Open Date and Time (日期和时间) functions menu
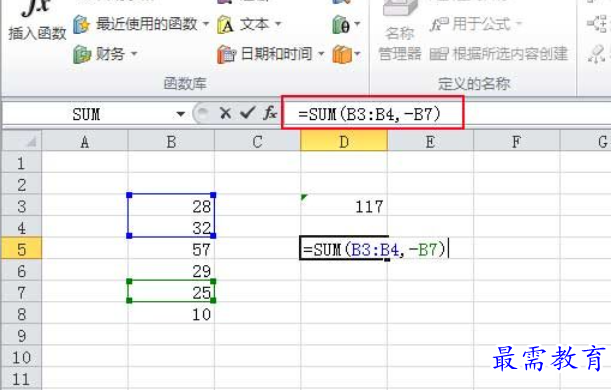Viewport: 614px width, 390px height. point(271,54)
